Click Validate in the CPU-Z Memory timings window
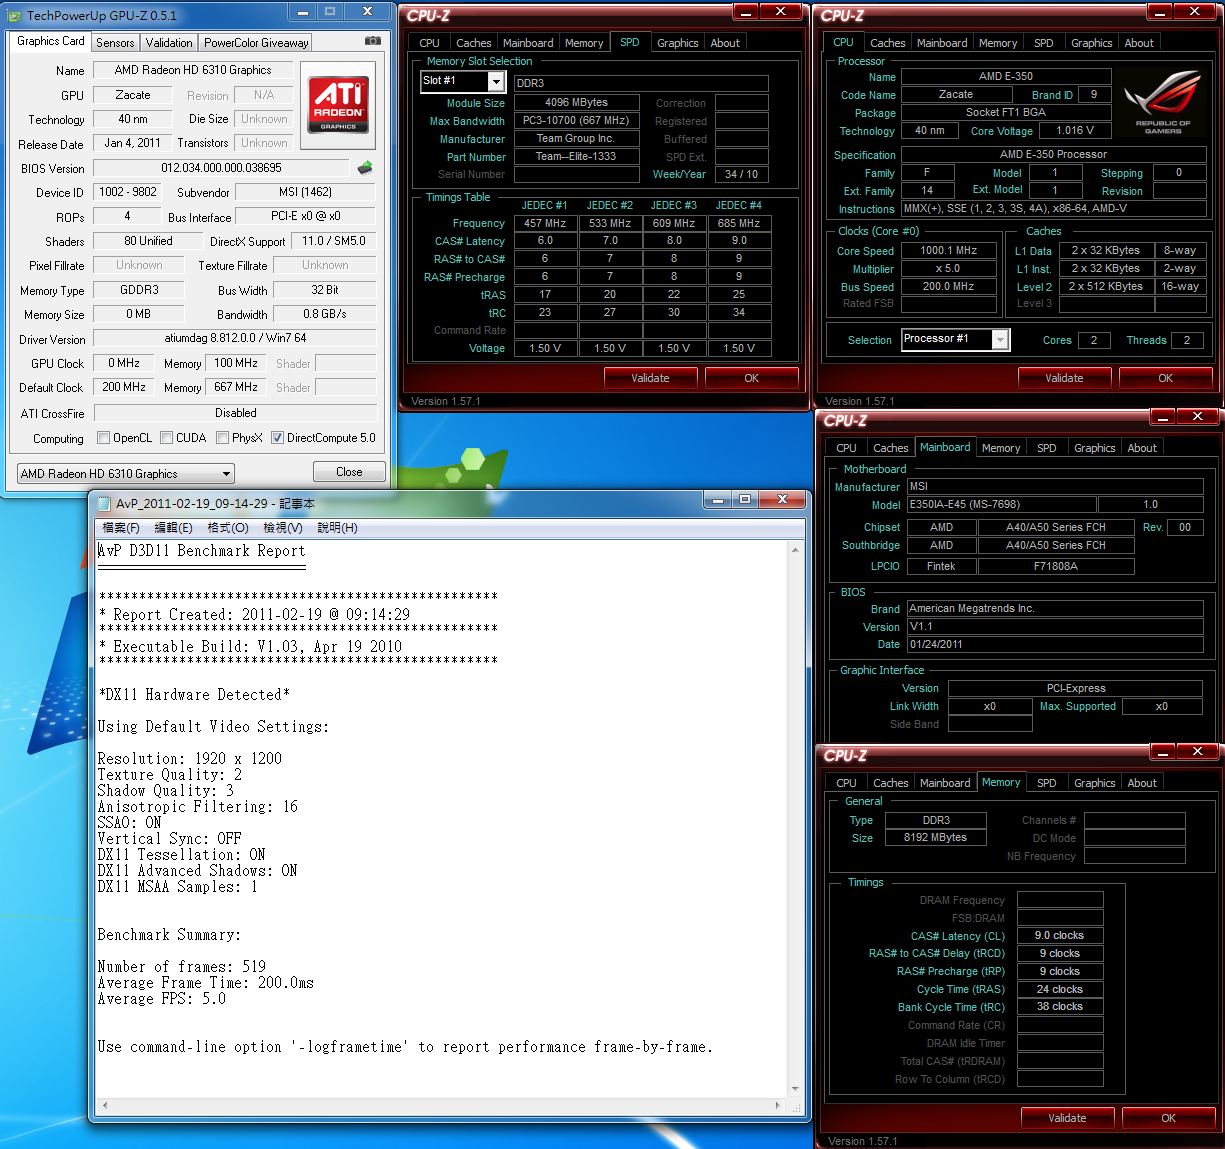 click(x=1067, y=1118)
